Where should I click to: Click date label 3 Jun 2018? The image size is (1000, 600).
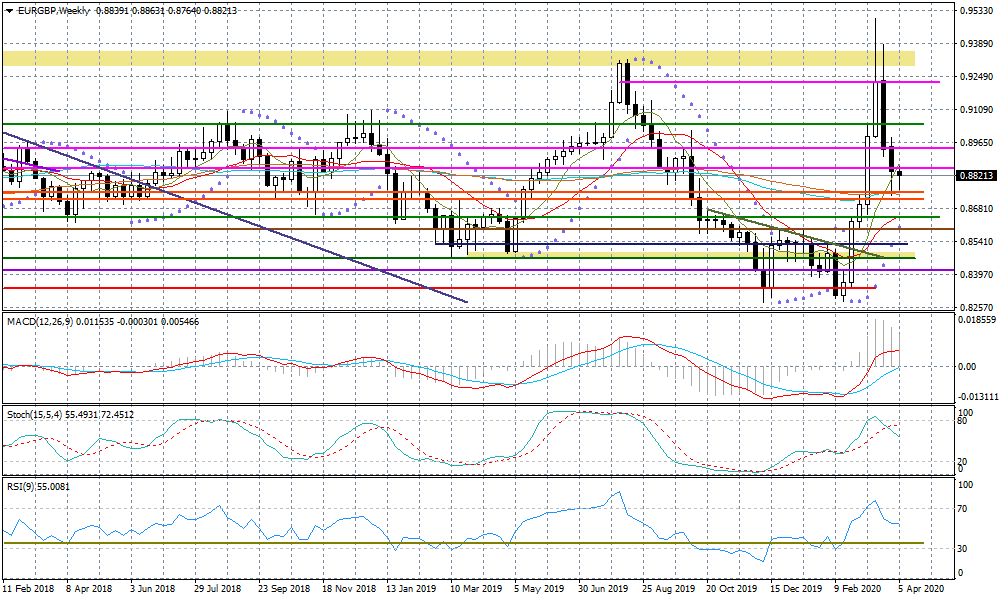tap(152, 589)
